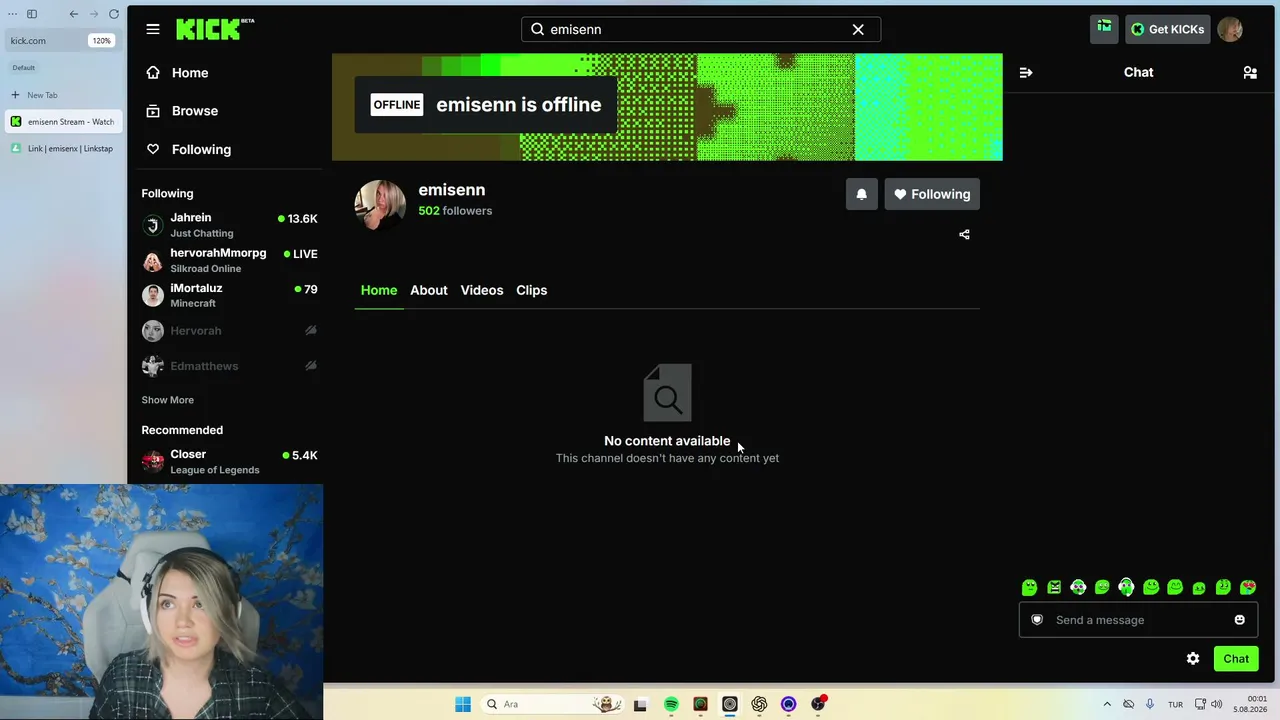Open Closer's League of Legends channel
This screenshot has height=720, width=1280.
coord(230,461)
